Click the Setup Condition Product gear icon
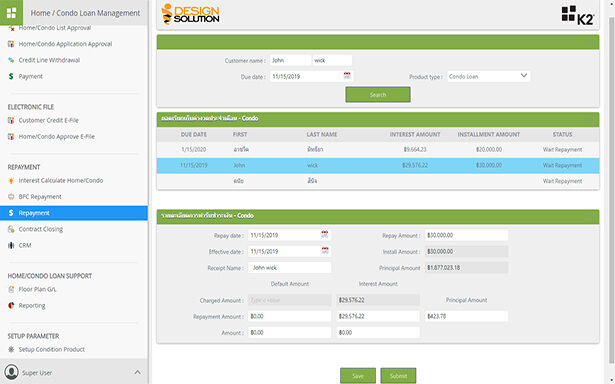The image size is (615, 384). 11,349
